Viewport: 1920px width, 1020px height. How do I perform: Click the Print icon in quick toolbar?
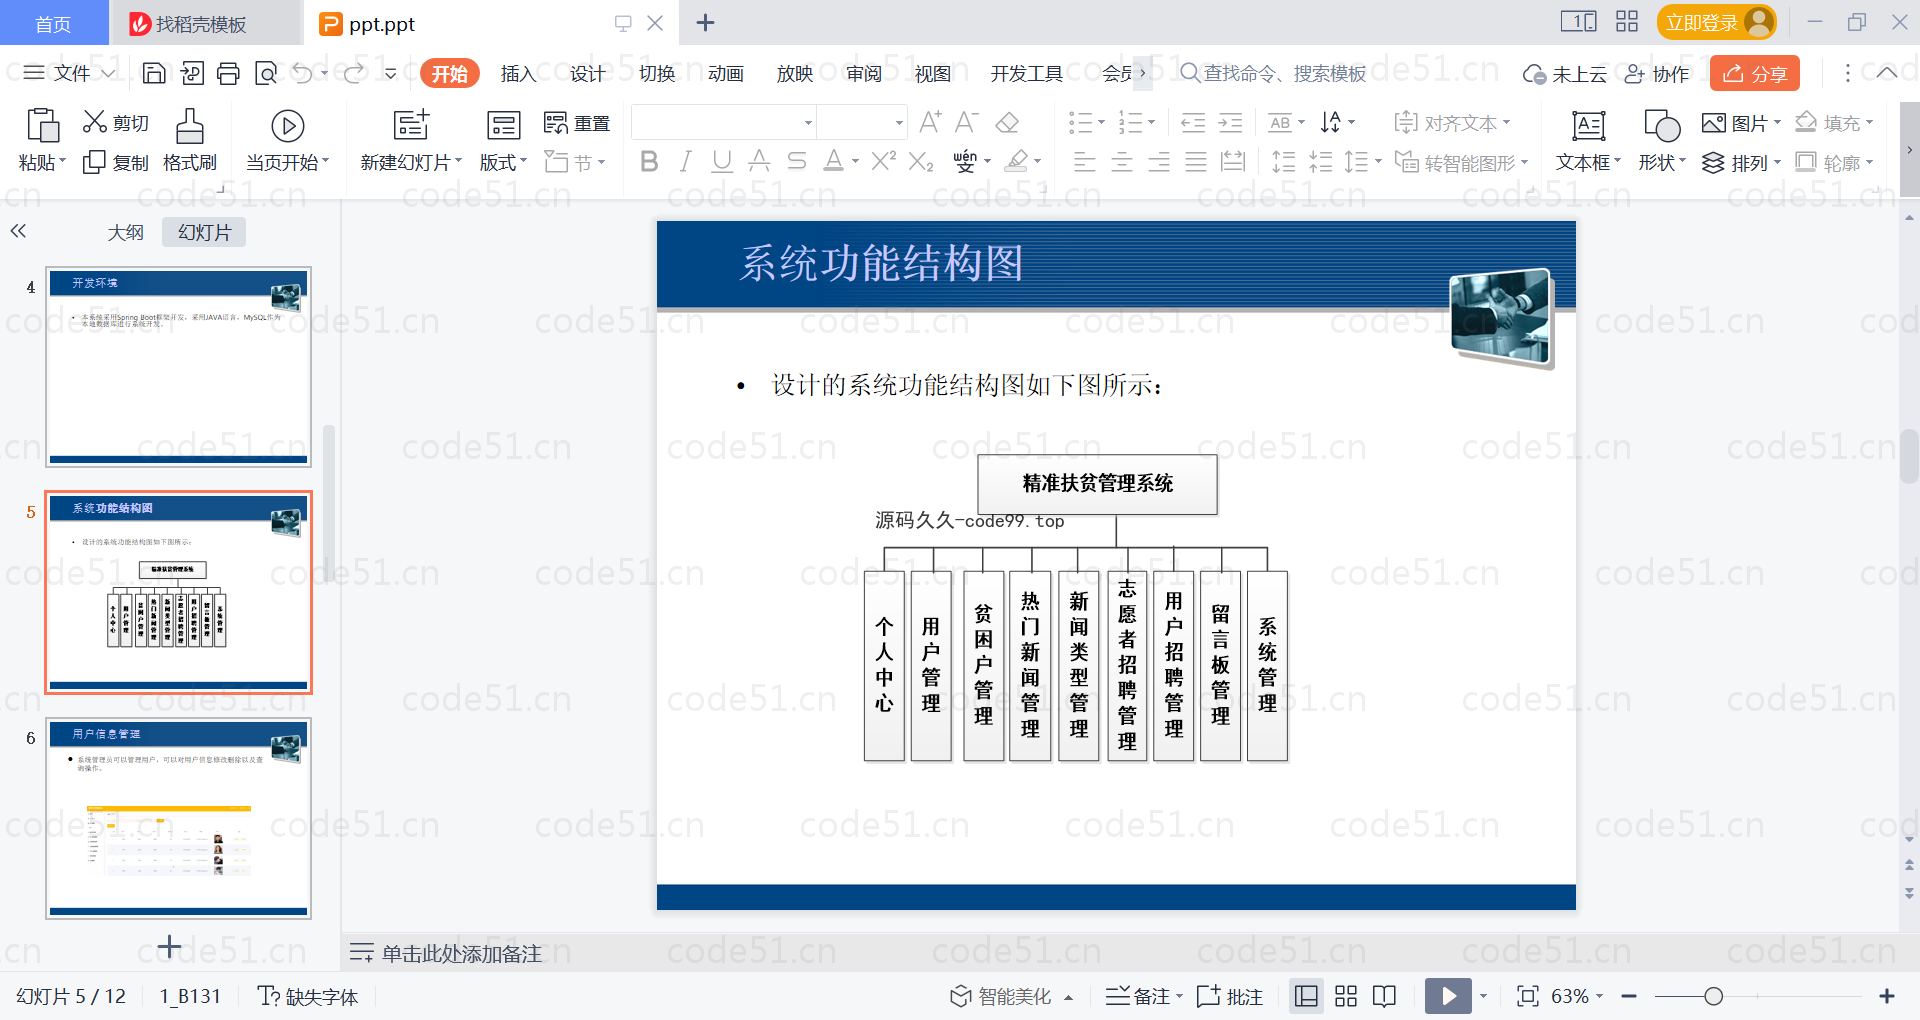[229, 73]
